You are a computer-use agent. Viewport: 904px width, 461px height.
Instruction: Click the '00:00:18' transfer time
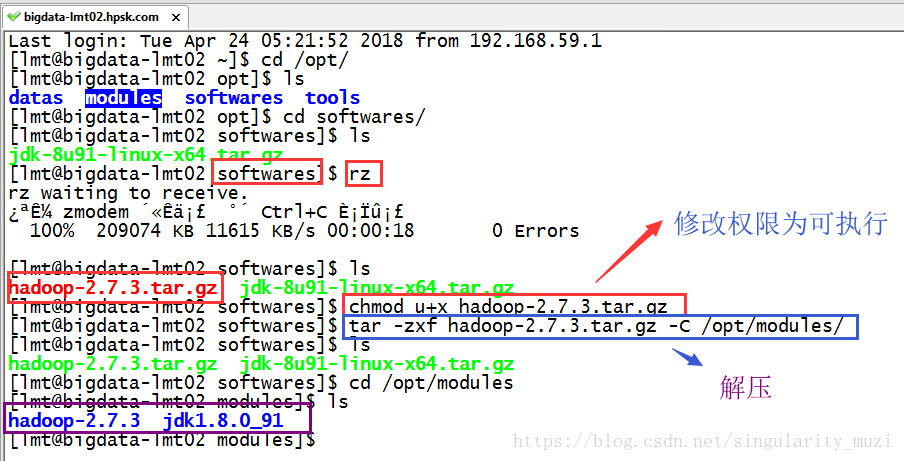[x=371, y=231]
